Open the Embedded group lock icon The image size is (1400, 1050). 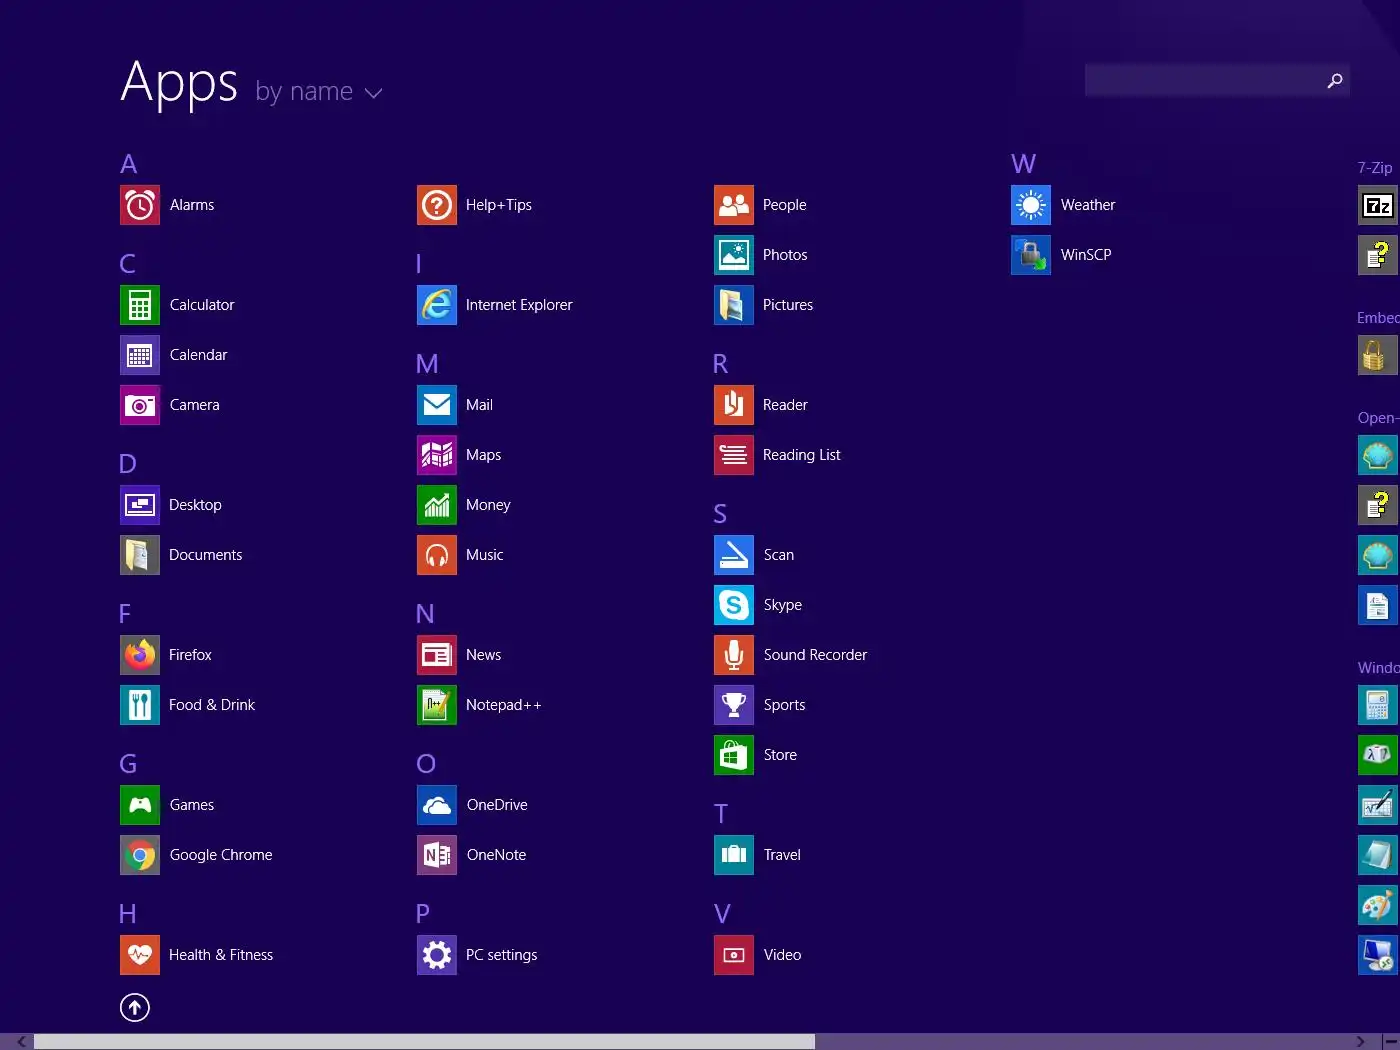pos(1378,355)
